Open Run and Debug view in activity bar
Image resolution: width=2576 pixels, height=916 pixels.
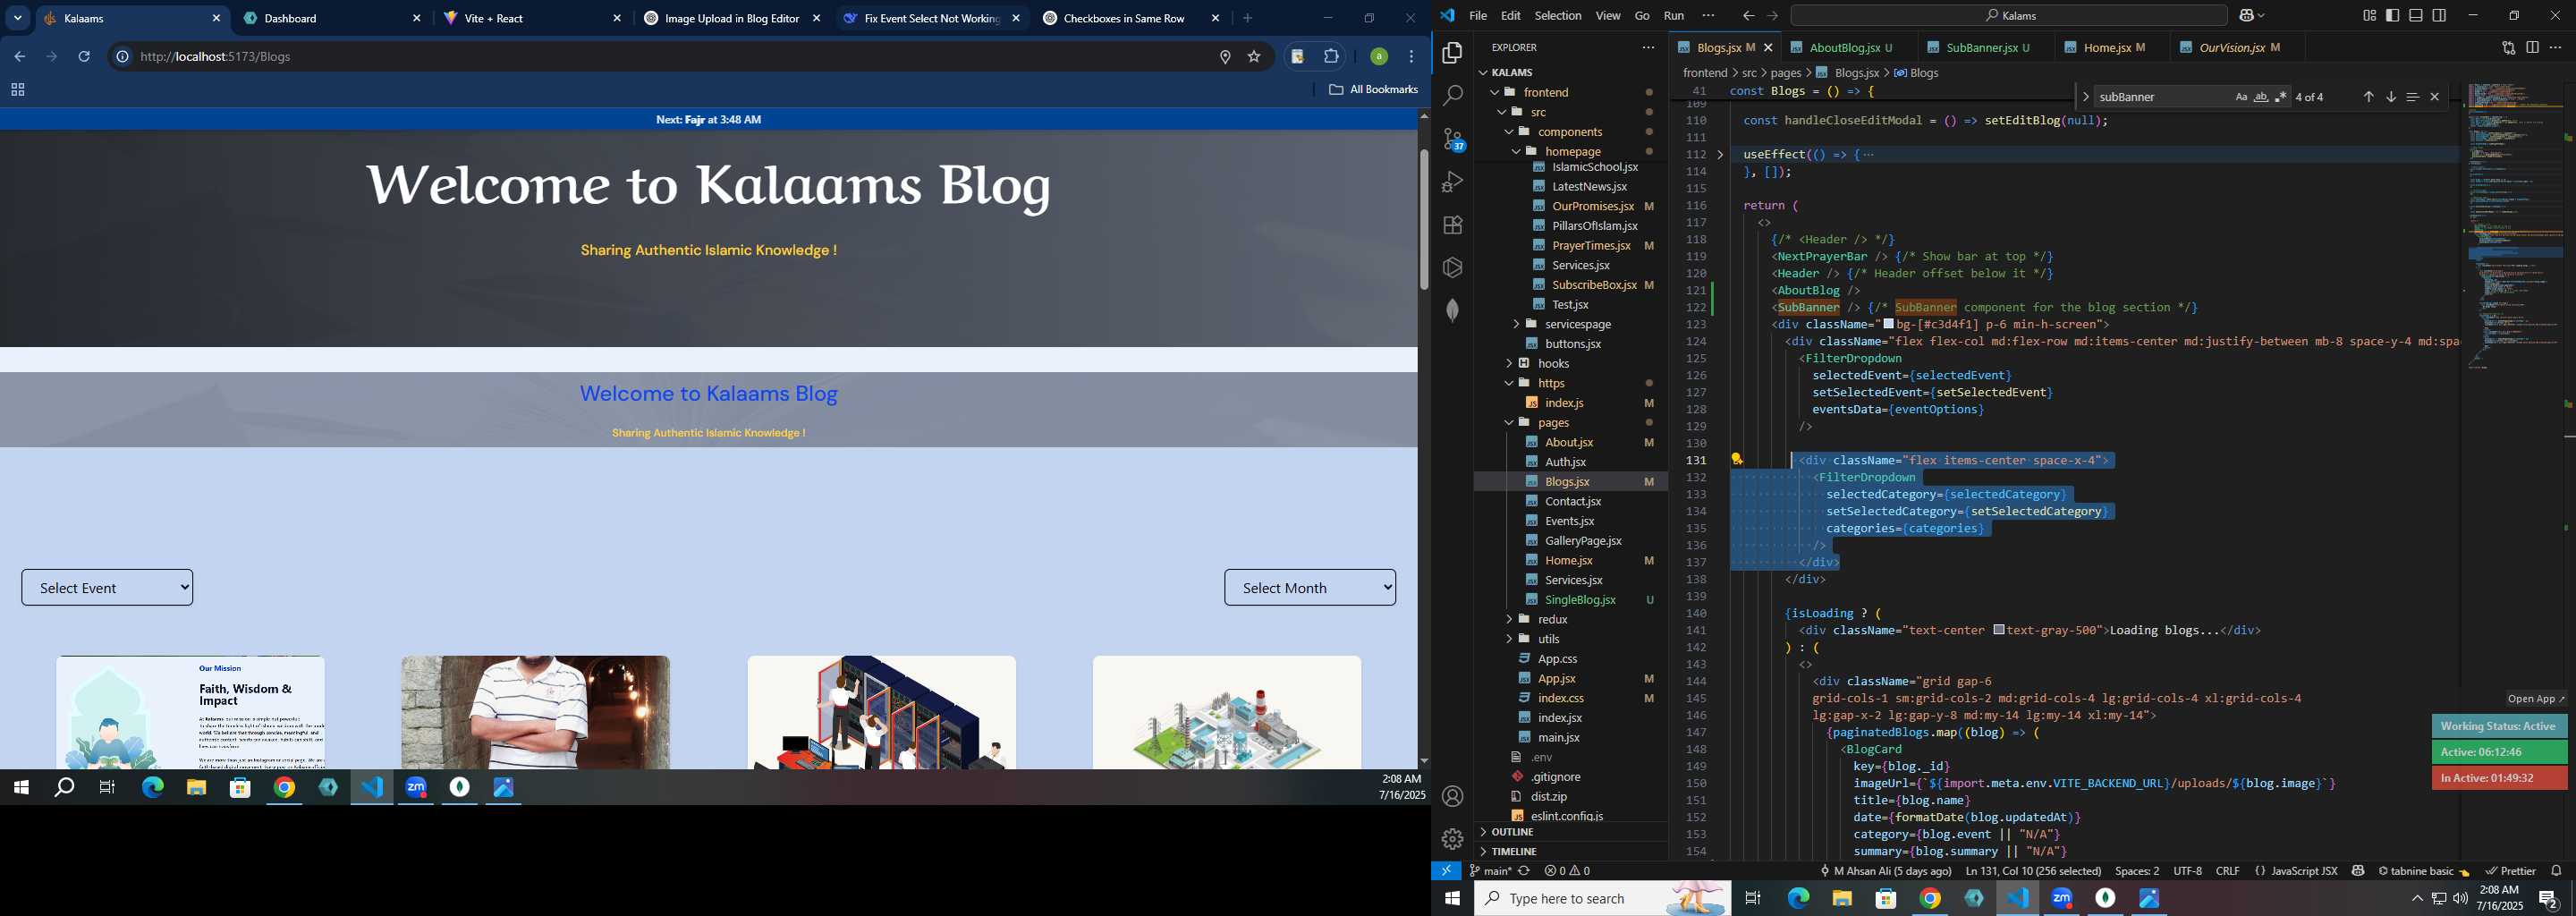click(1453, 182)
